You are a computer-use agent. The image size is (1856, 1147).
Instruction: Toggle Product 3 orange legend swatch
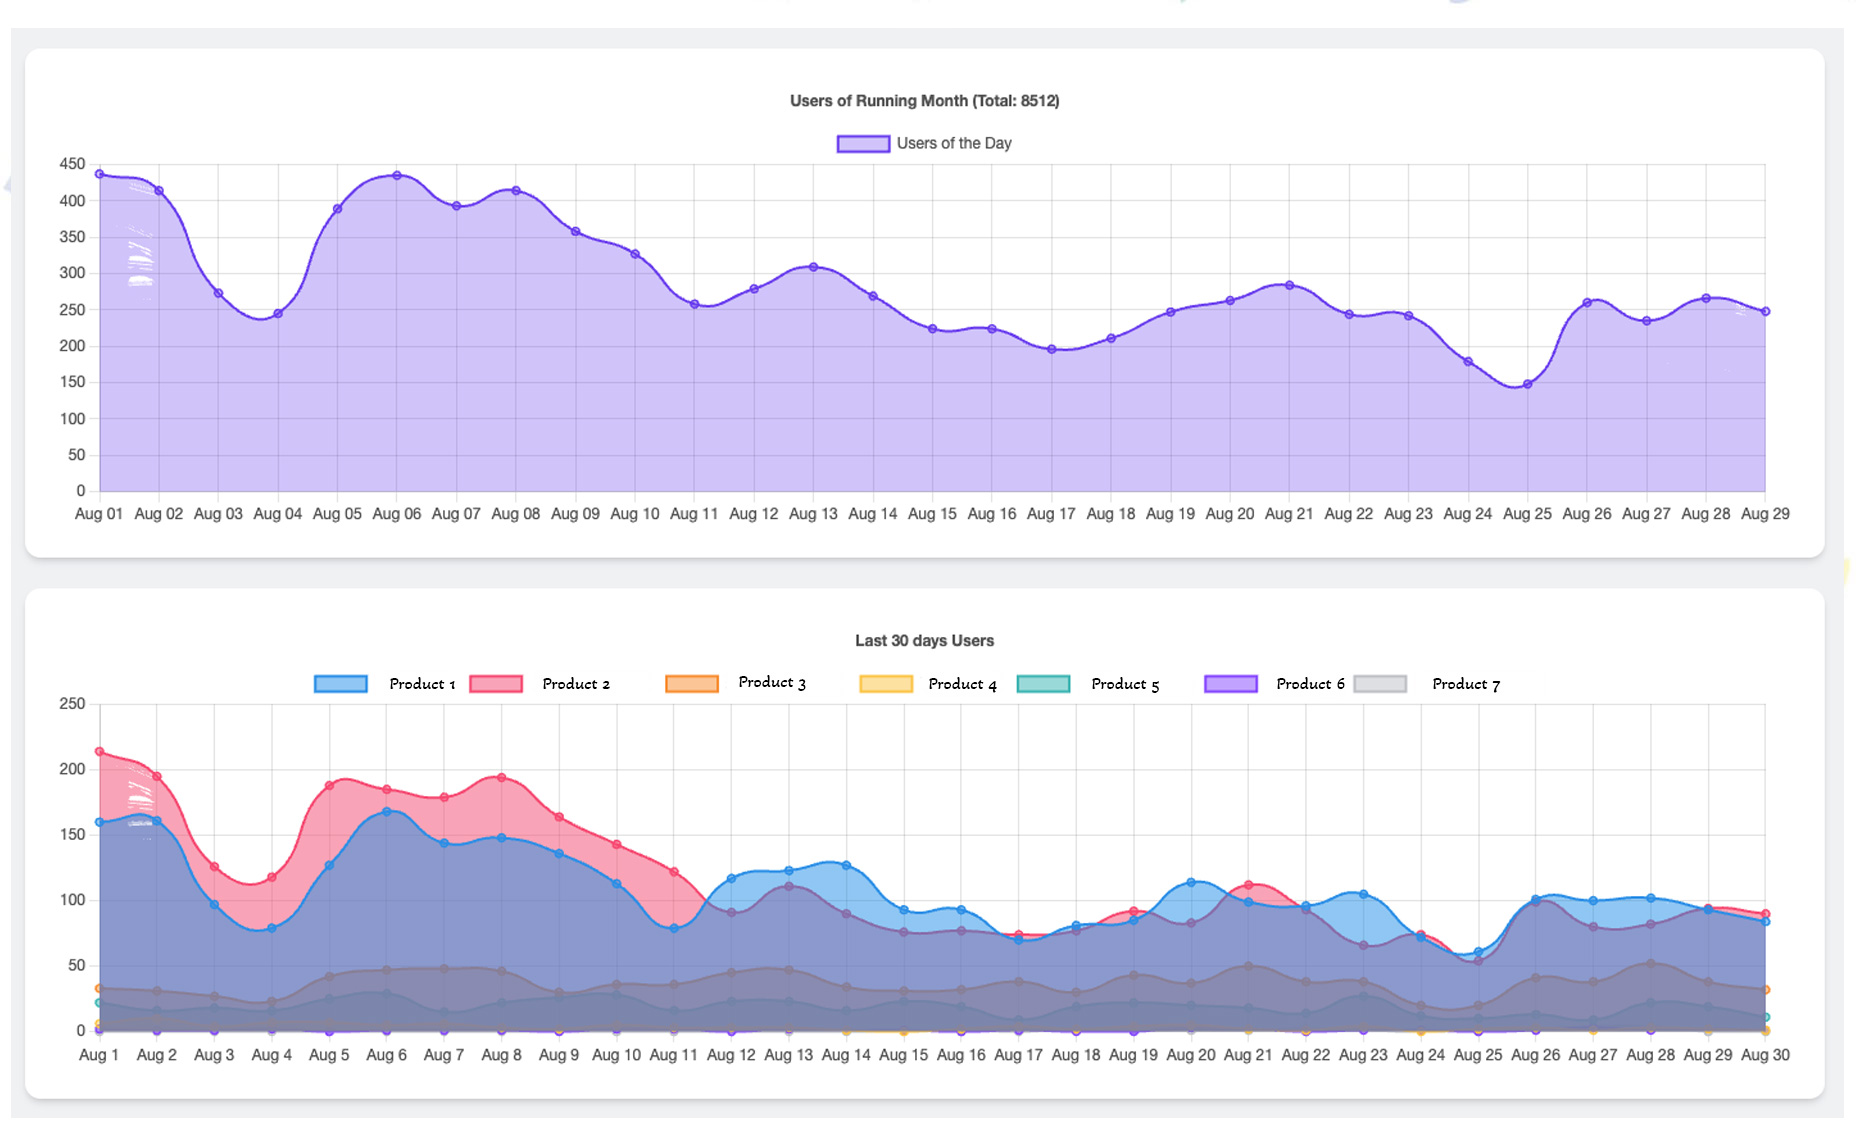(x=691, y=684)
